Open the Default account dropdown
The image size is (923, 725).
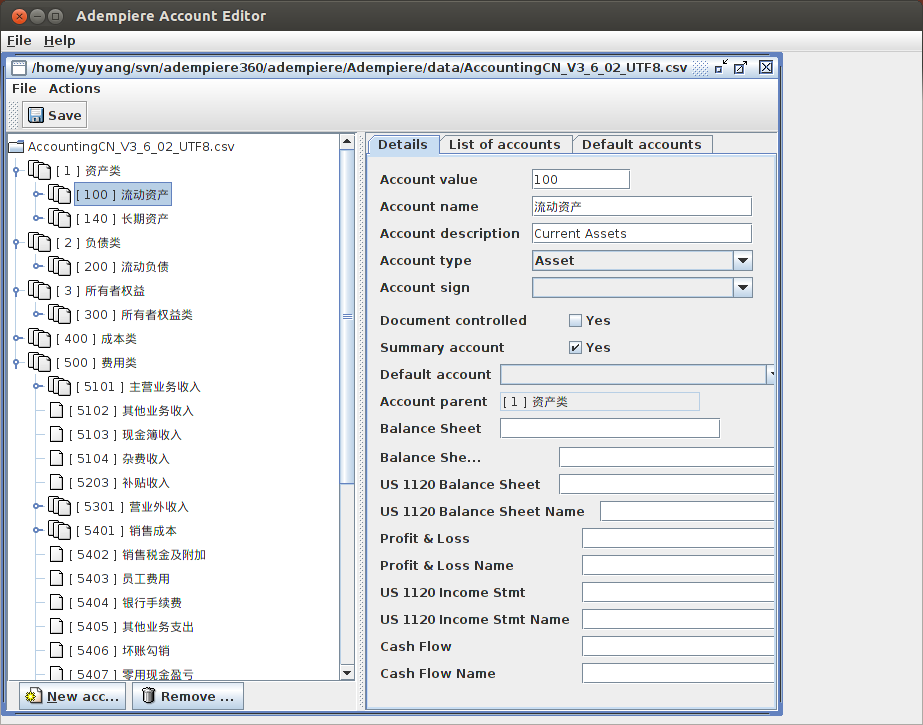[770, 374]
